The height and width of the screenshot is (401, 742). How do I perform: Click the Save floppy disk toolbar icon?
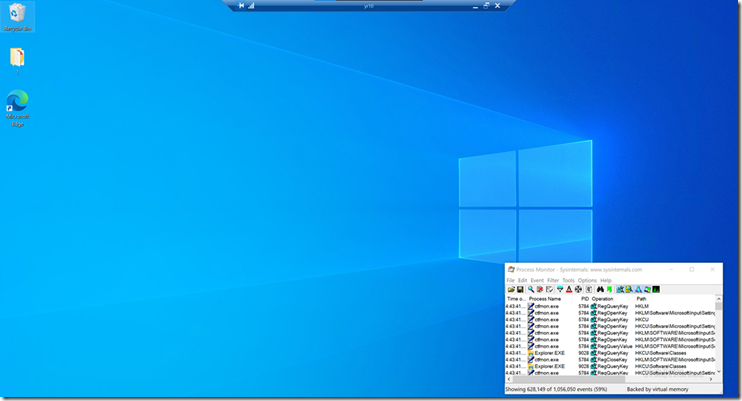click(520, 289)
